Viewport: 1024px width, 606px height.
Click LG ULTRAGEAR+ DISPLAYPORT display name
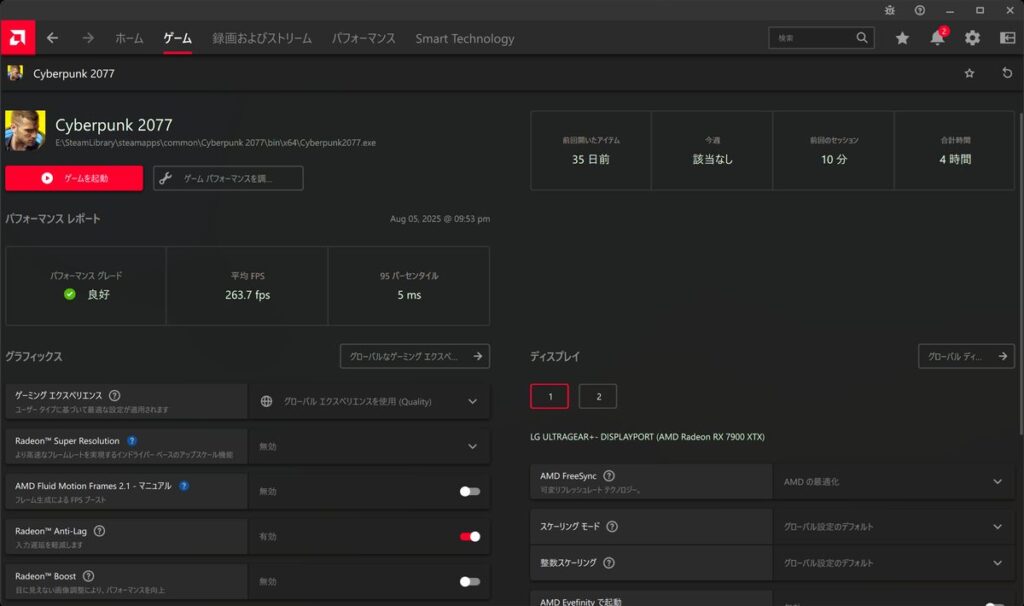647,437
